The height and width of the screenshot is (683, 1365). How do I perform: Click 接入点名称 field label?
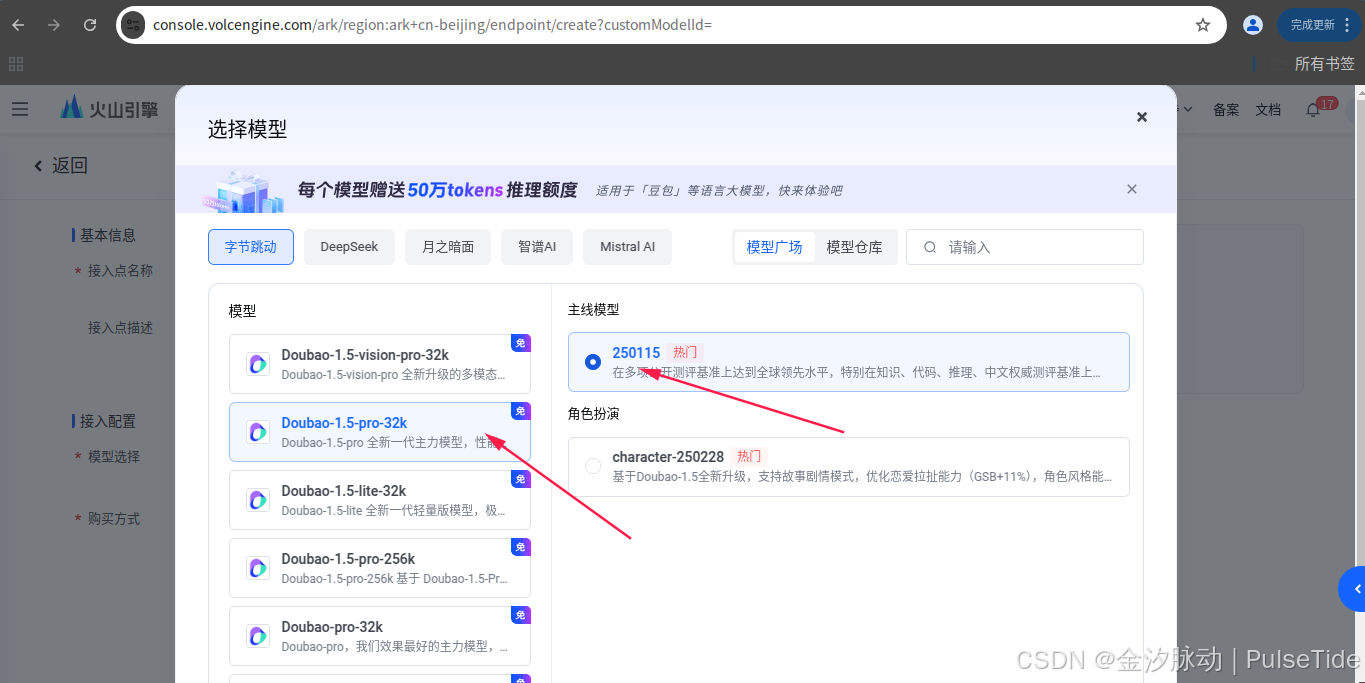[x=120, y=271]
